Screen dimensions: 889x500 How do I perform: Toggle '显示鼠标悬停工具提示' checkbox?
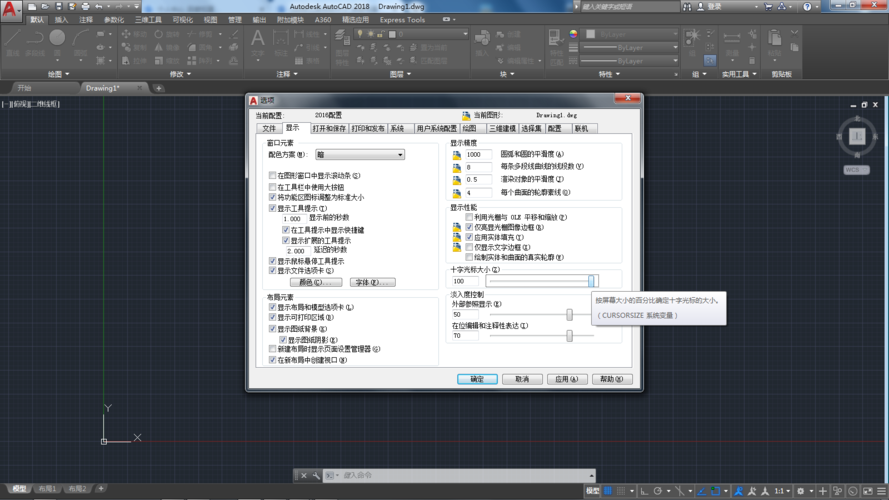[x=273, y=261]
